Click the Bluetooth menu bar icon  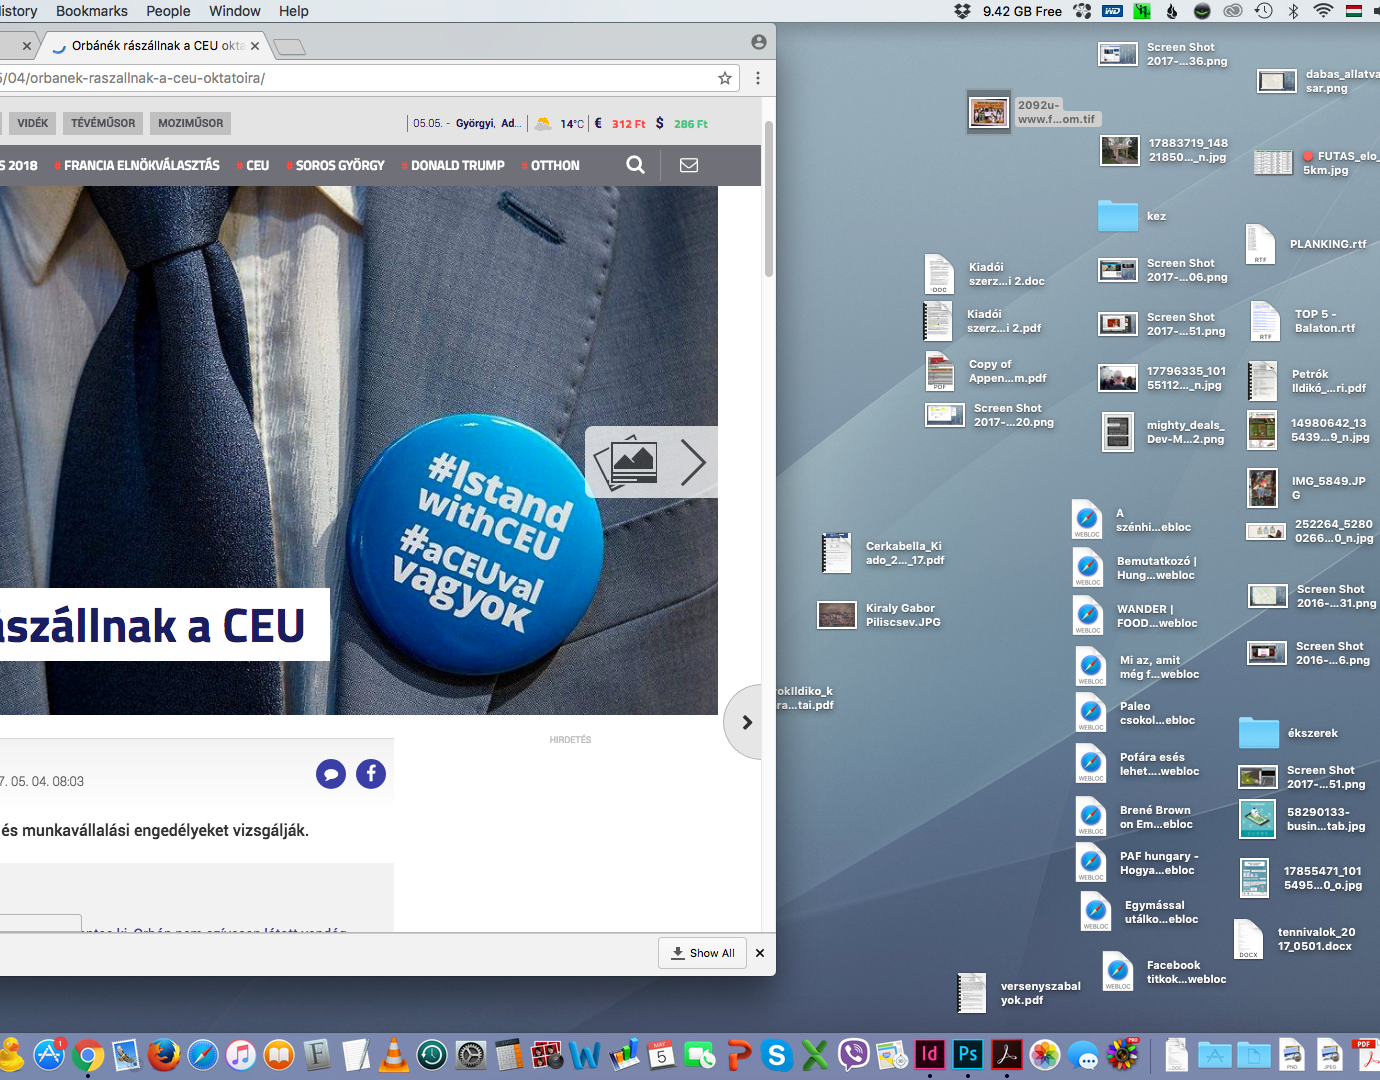(1293, 11)
